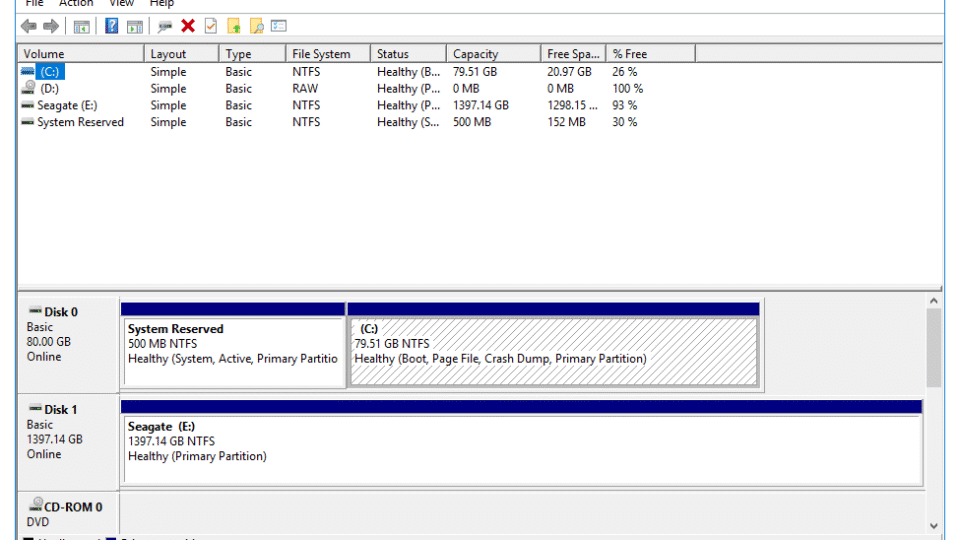The image size is (960, 540).
Task: Click the folder with green arrow icon
Action: click(234, 26)
